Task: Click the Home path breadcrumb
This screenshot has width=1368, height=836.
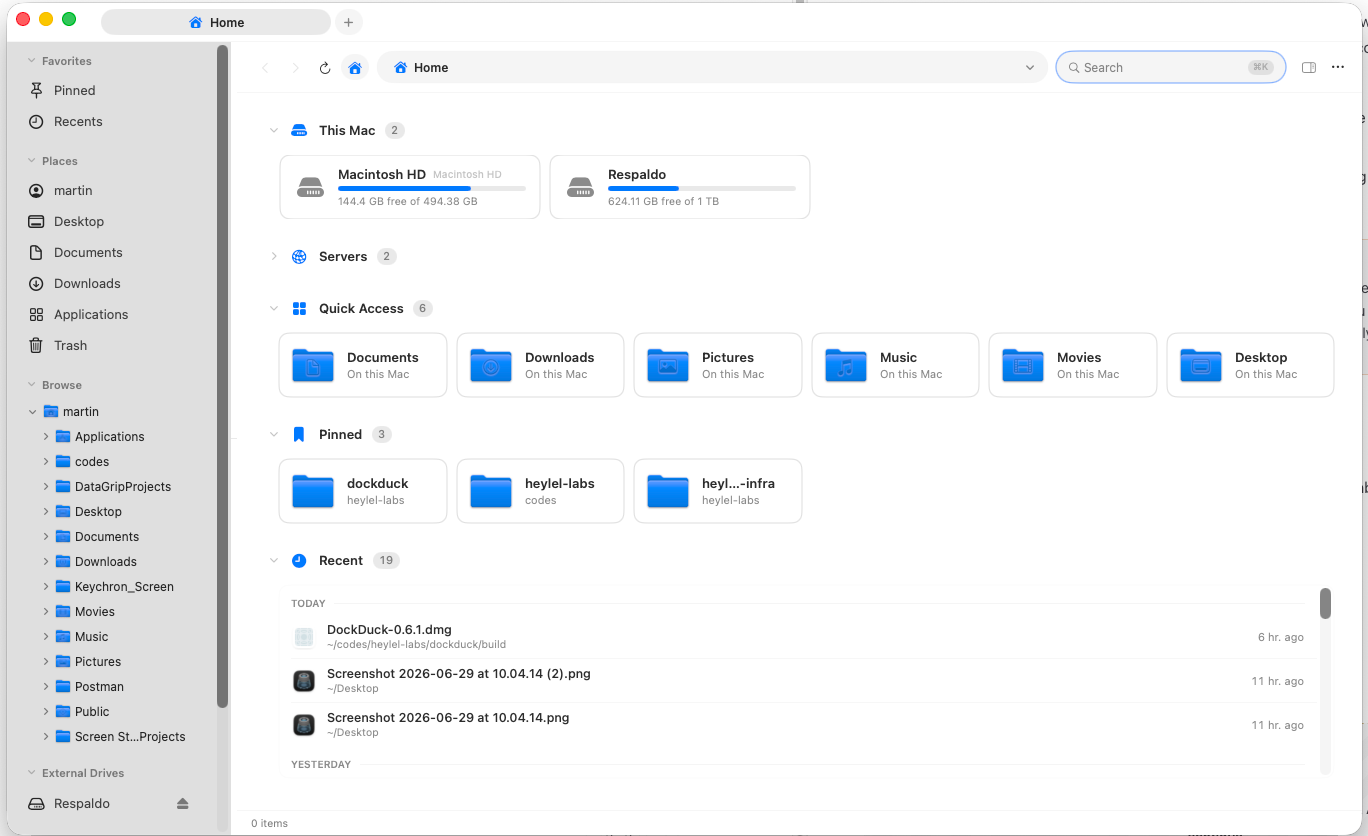Action: coord(421,67)
